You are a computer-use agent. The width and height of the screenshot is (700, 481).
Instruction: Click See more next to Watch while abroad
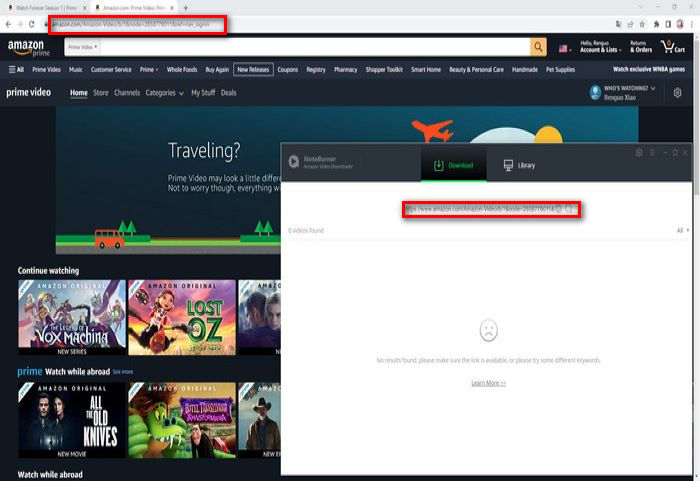pos(122,372)
